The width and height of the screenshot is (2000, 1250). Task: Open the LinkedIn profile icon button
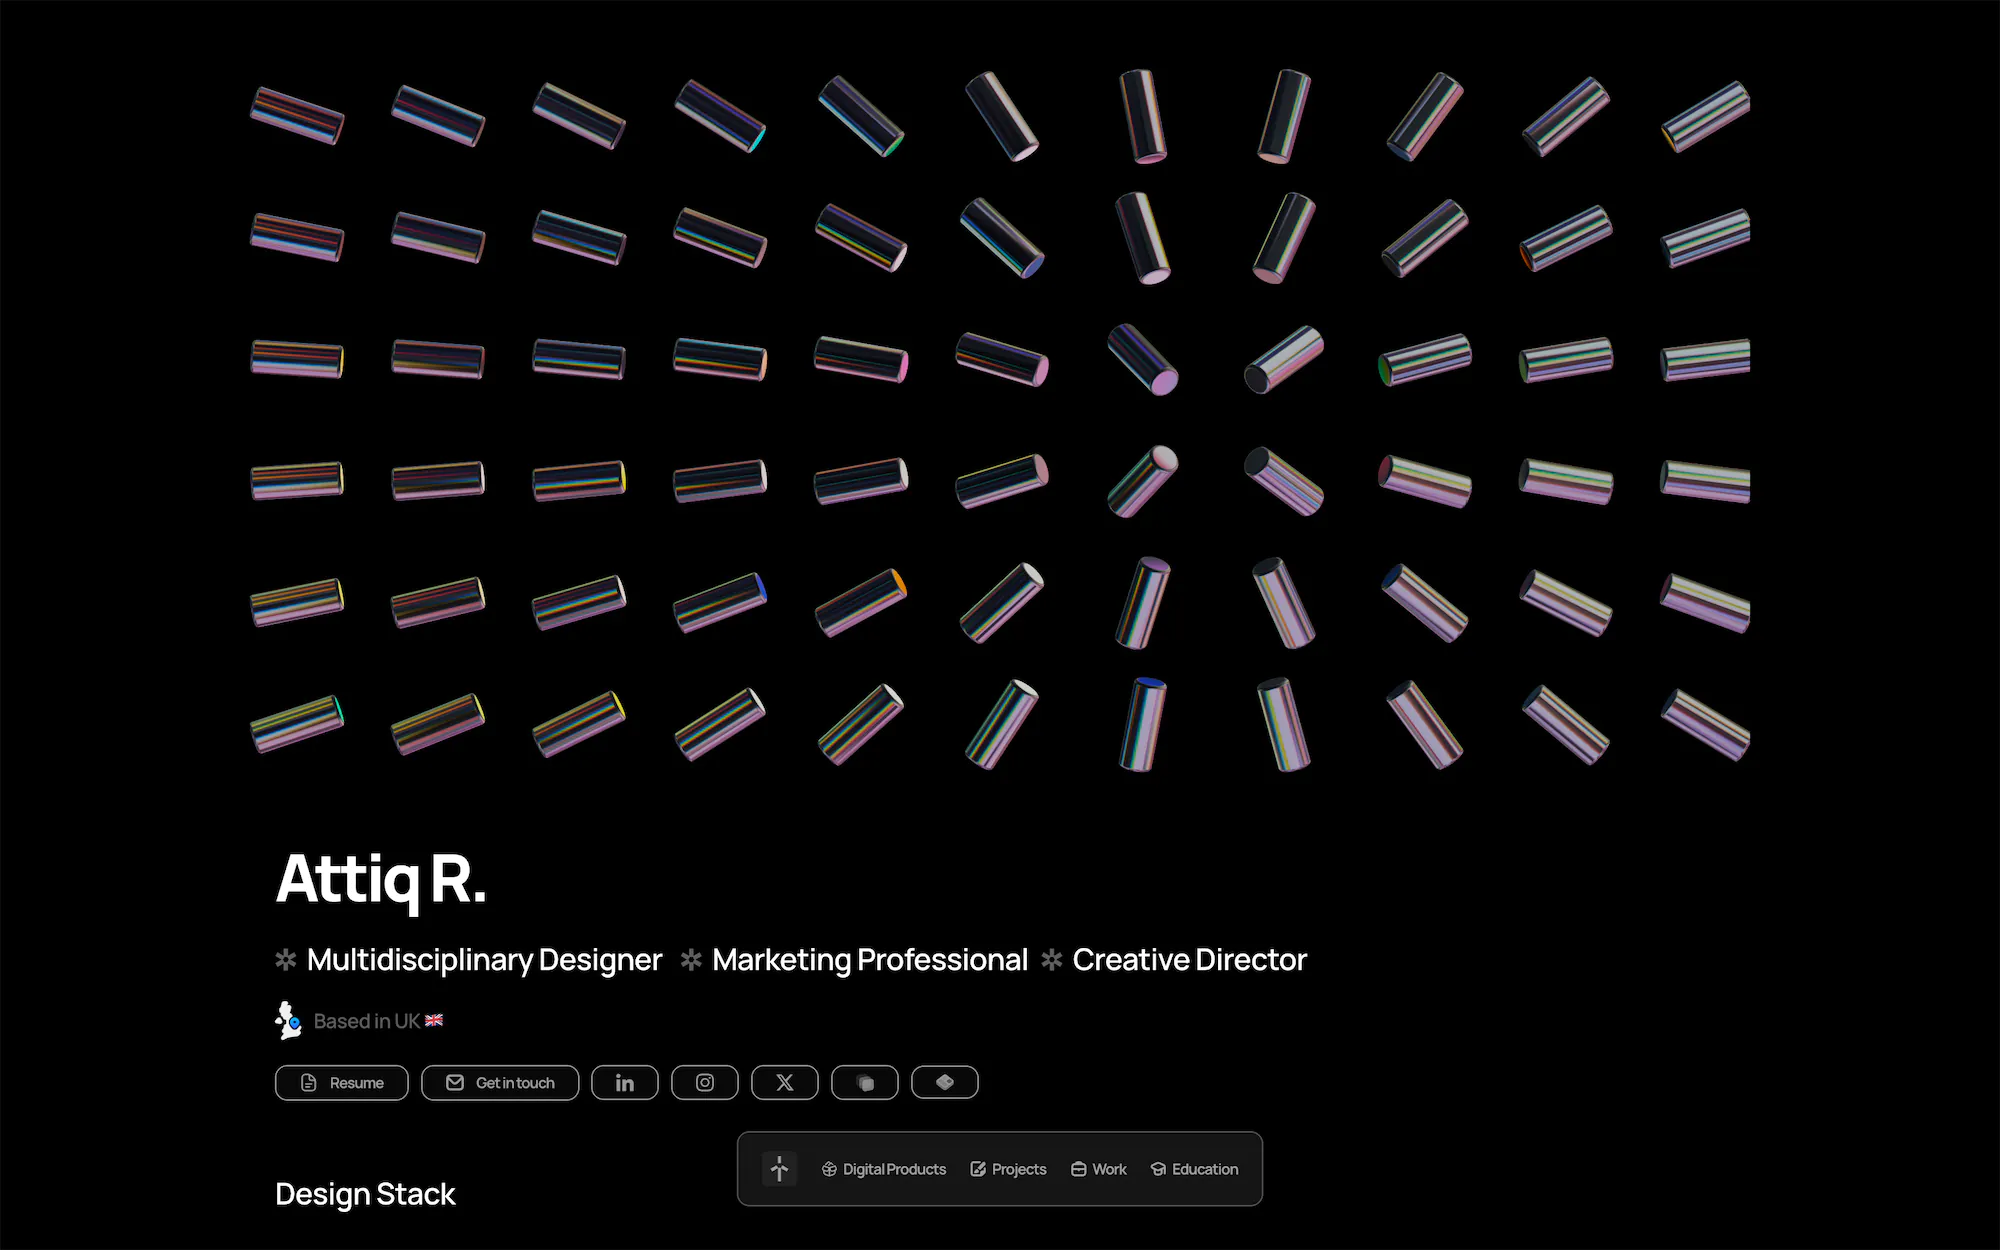(624, 1083)
